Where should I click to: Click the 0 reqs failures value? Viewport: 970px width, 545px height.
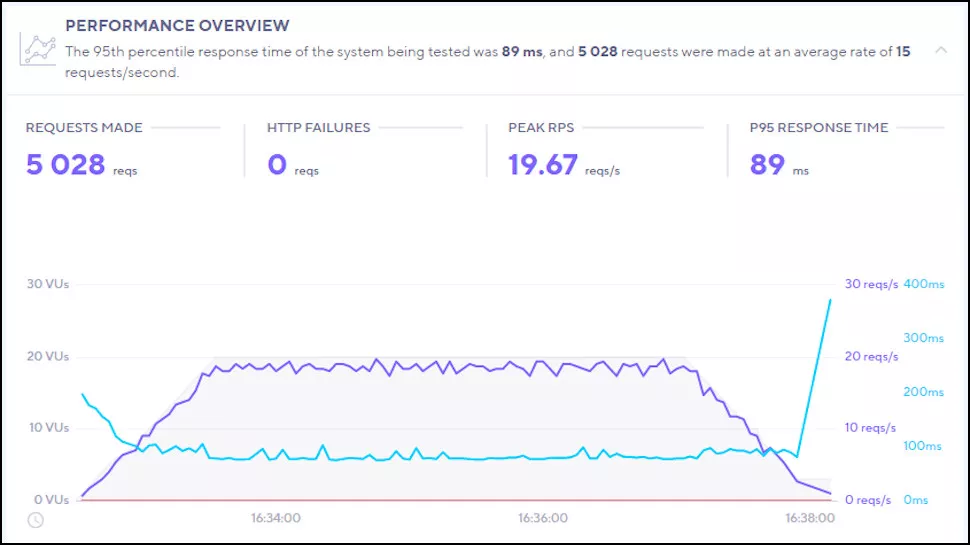pyautogui.click(x=293, y=165)
